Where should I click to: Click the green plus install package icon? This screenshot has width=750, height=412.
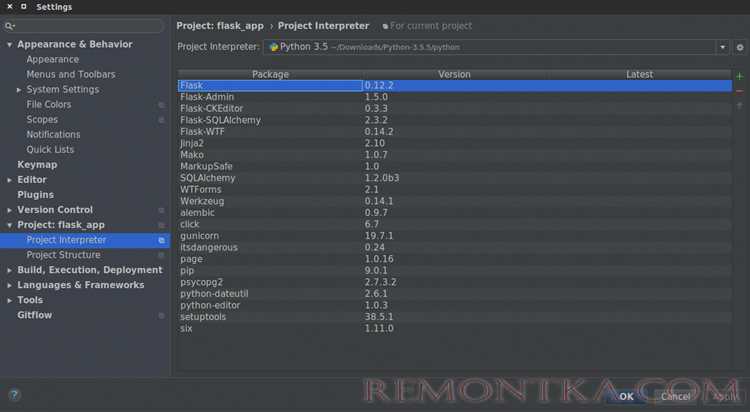pyautogui.click(x=739, y=76)
